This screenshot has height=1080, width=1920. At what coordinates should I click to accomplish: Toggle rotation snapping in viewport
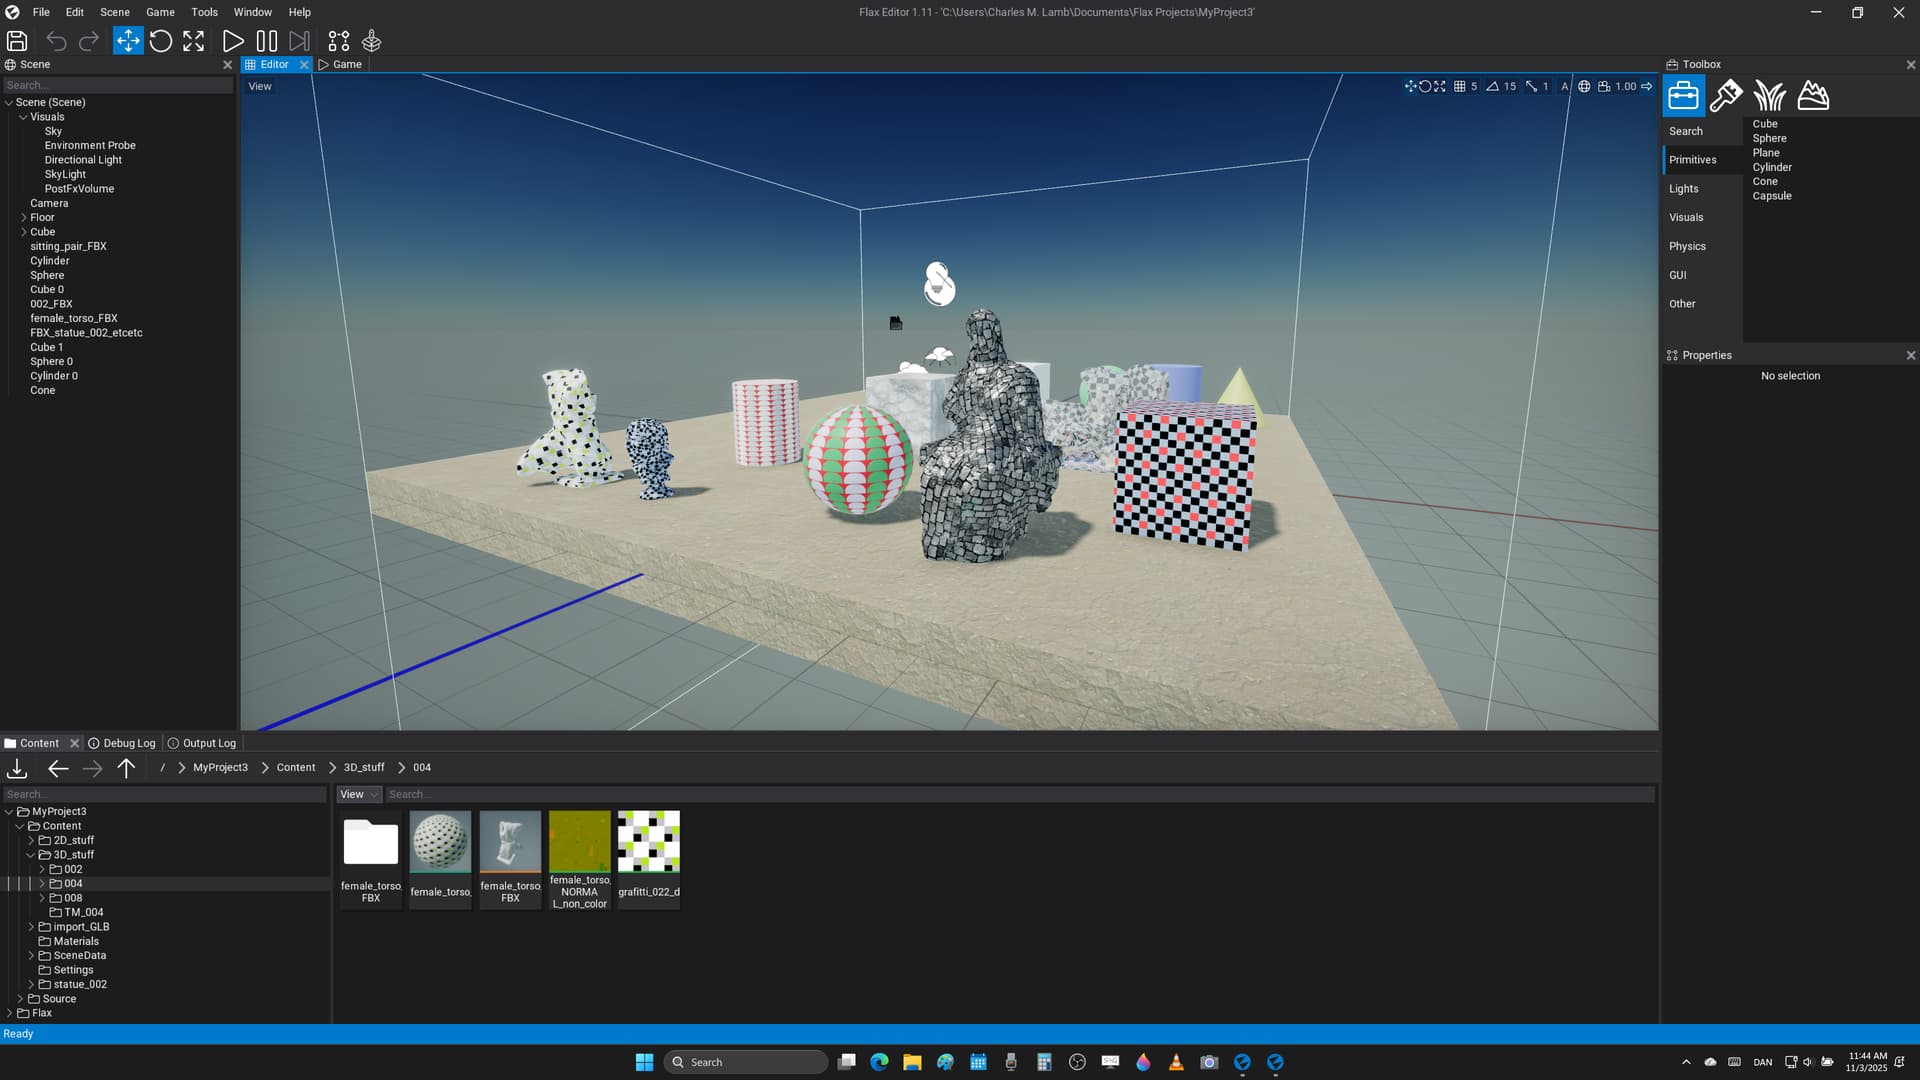pos(1493,86)
